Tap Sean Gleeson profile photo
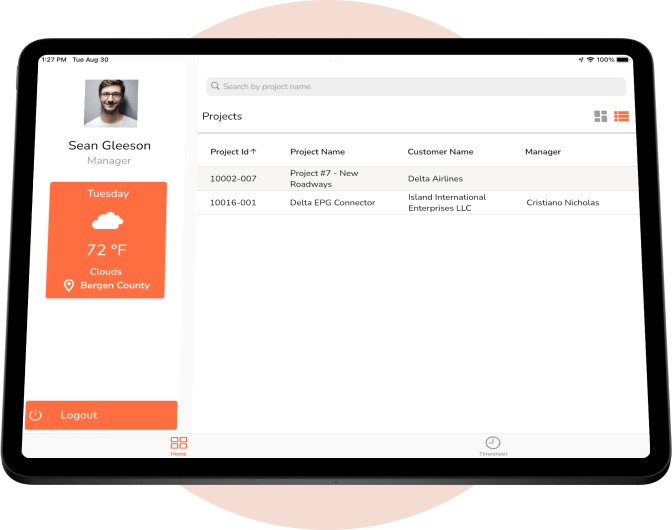Viewport: 672px width, 530px height. tap(111, 103)
